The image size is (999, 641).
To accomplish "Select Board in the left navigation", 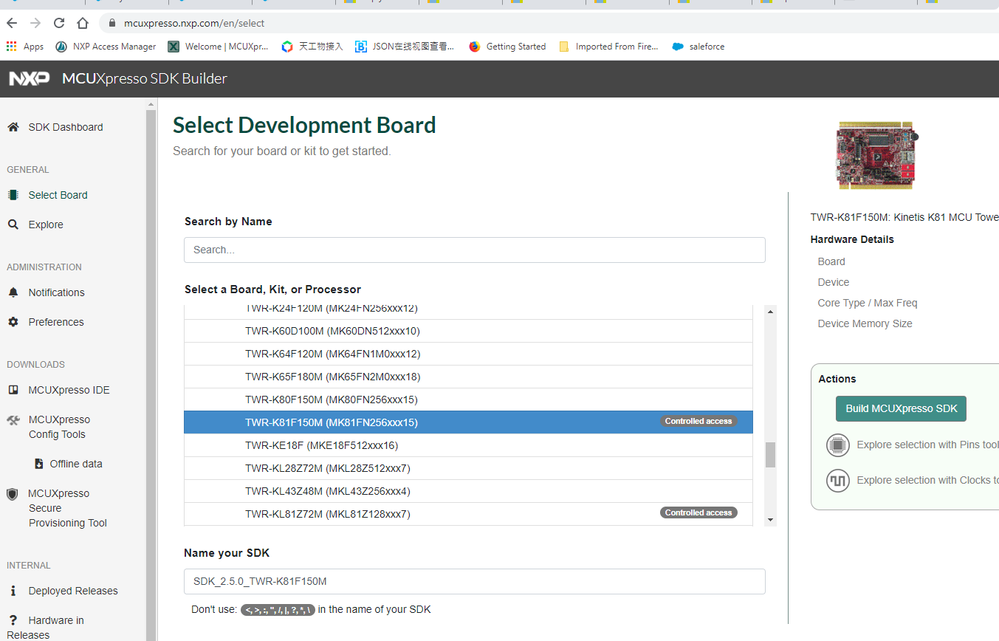I will tap(57, 195).
